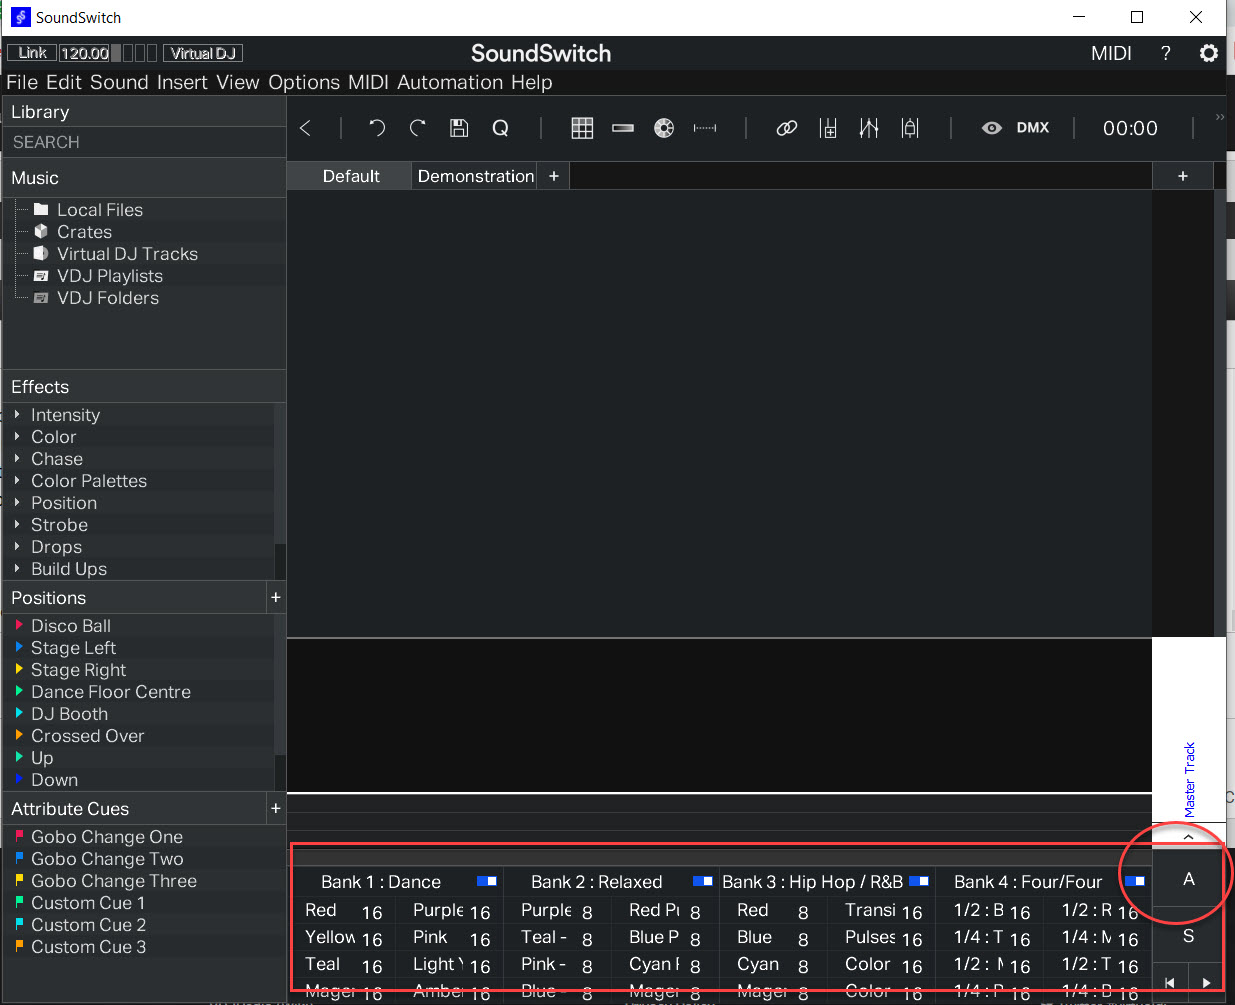Expand the Strobe effects category

[x=17, y=524]
